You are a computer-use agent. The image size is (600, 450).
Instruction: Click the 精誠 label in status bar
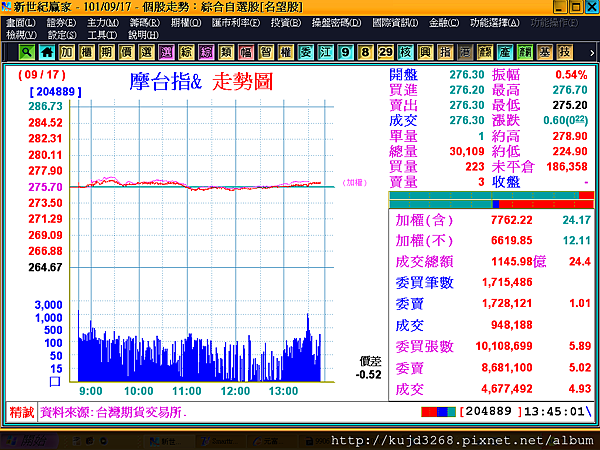click(x=22, y=412)
